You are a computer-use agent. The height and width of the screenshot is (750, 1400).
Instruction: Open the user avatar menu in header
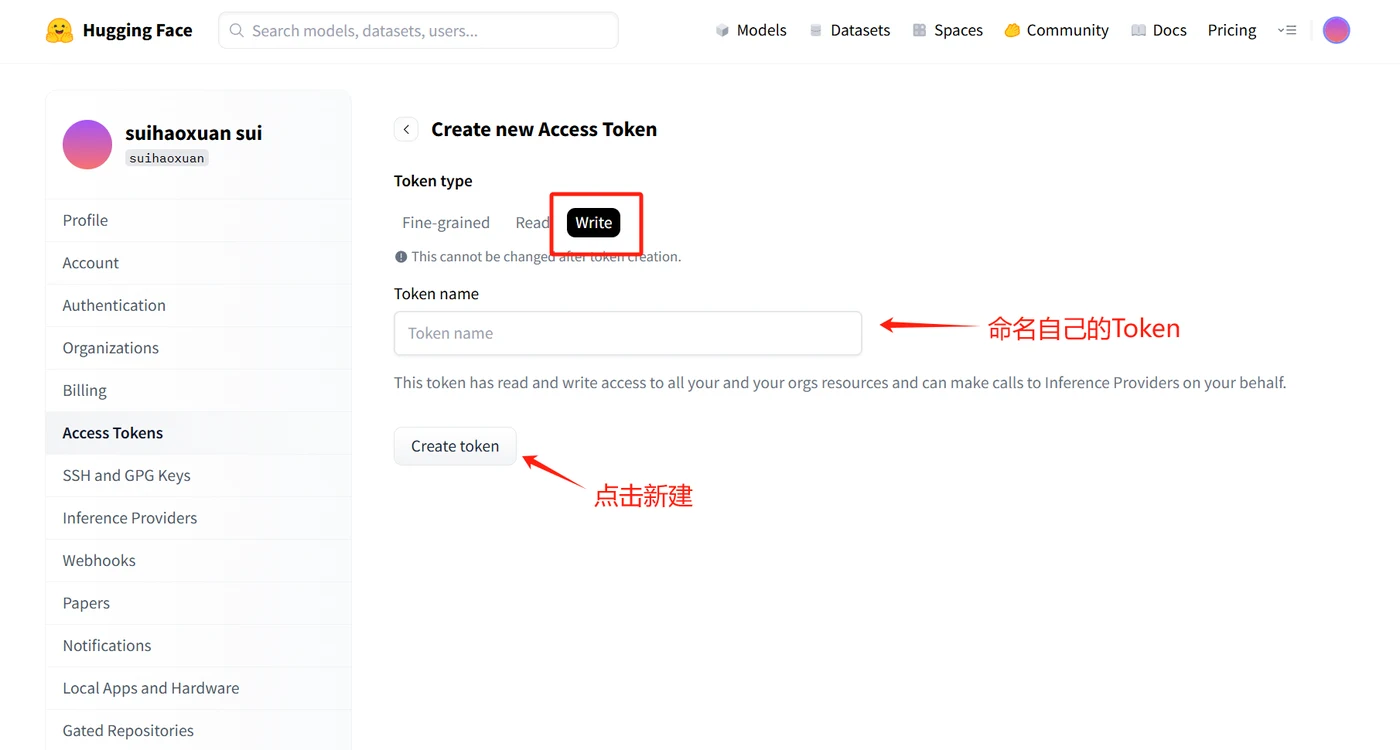pyautogui.click(x=1336, y=30)
